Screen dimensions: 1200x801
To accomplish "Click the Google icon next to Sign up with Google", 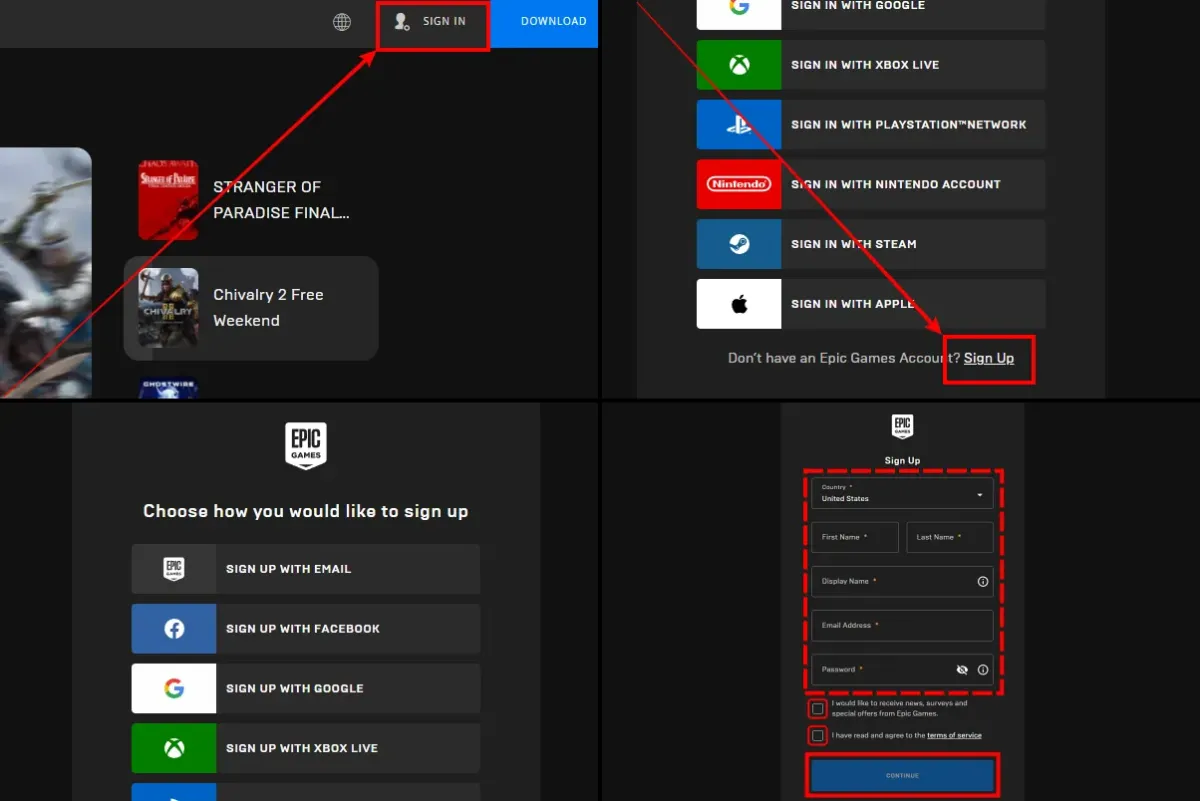I will [174, 689].
